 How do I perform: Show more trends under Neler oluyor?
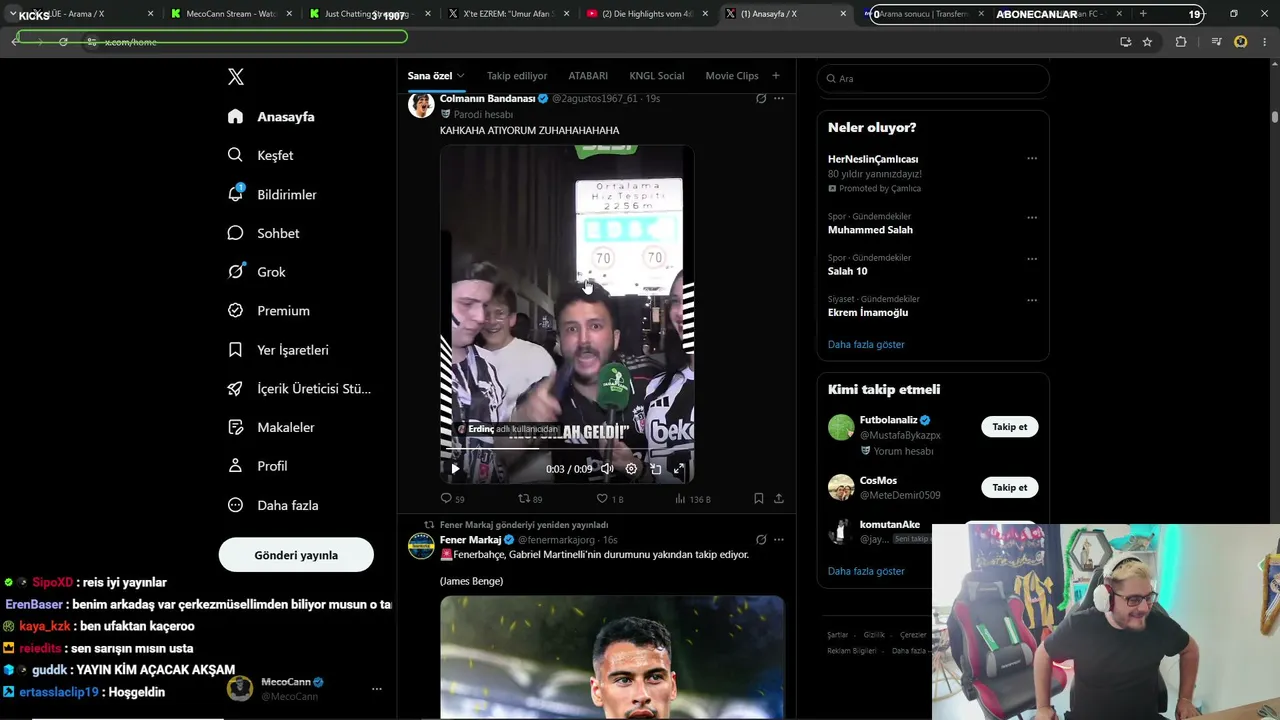coord(866,344)
